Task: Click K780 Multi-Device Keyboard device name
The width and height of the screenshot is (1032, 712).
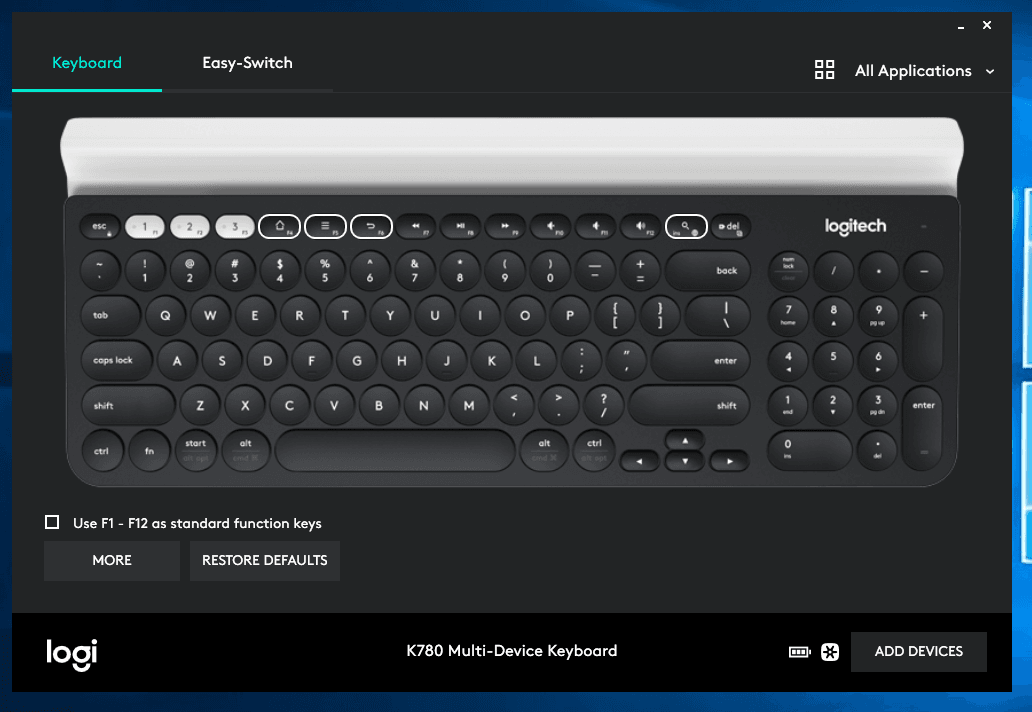Action: 511,651
